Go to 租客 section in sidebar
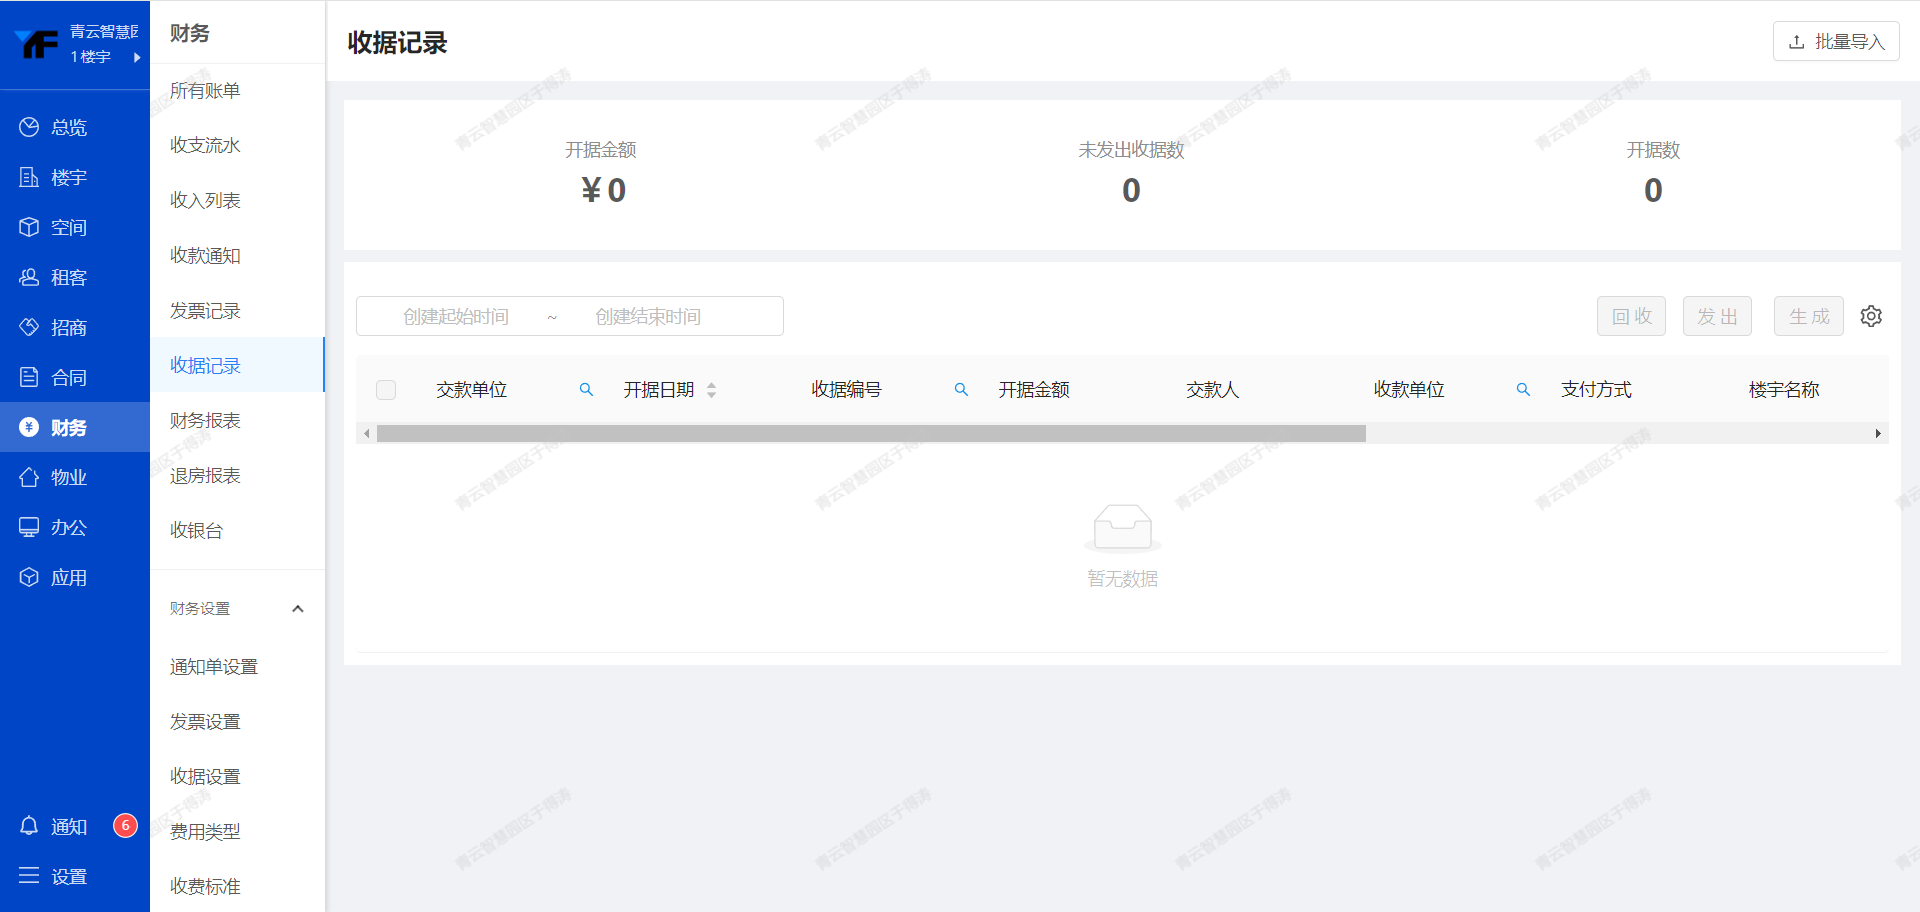 click(x=68, y=277)
